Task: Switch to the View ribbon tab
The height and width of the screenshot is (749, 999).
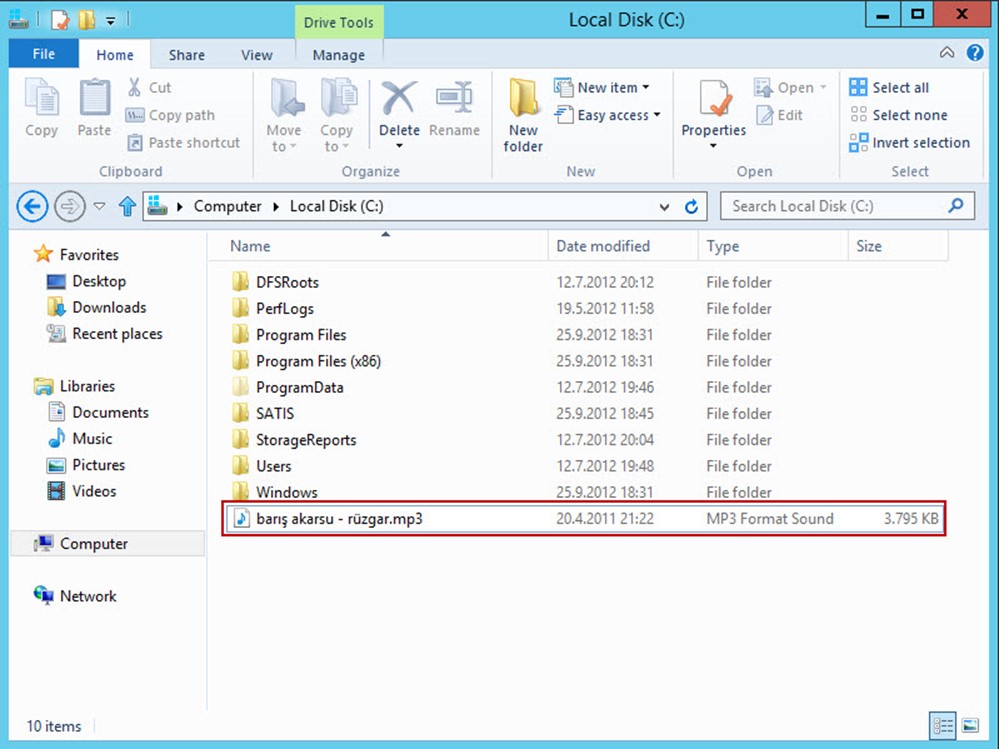Action: pos(256,55)
